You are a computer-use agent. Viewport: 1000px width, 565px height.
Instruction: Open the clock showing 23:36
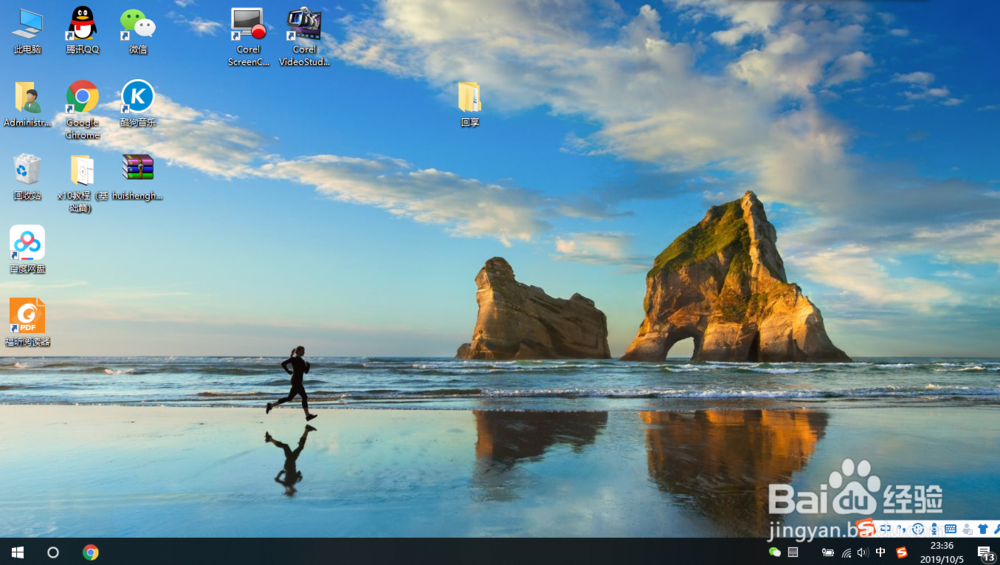942,552
